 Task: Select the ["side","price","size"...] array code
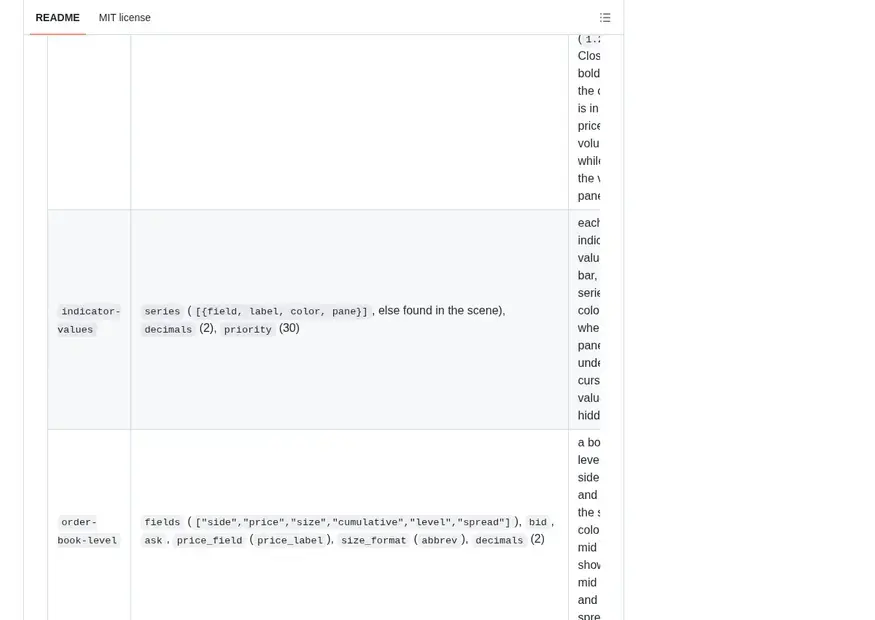tap(353, 522)
